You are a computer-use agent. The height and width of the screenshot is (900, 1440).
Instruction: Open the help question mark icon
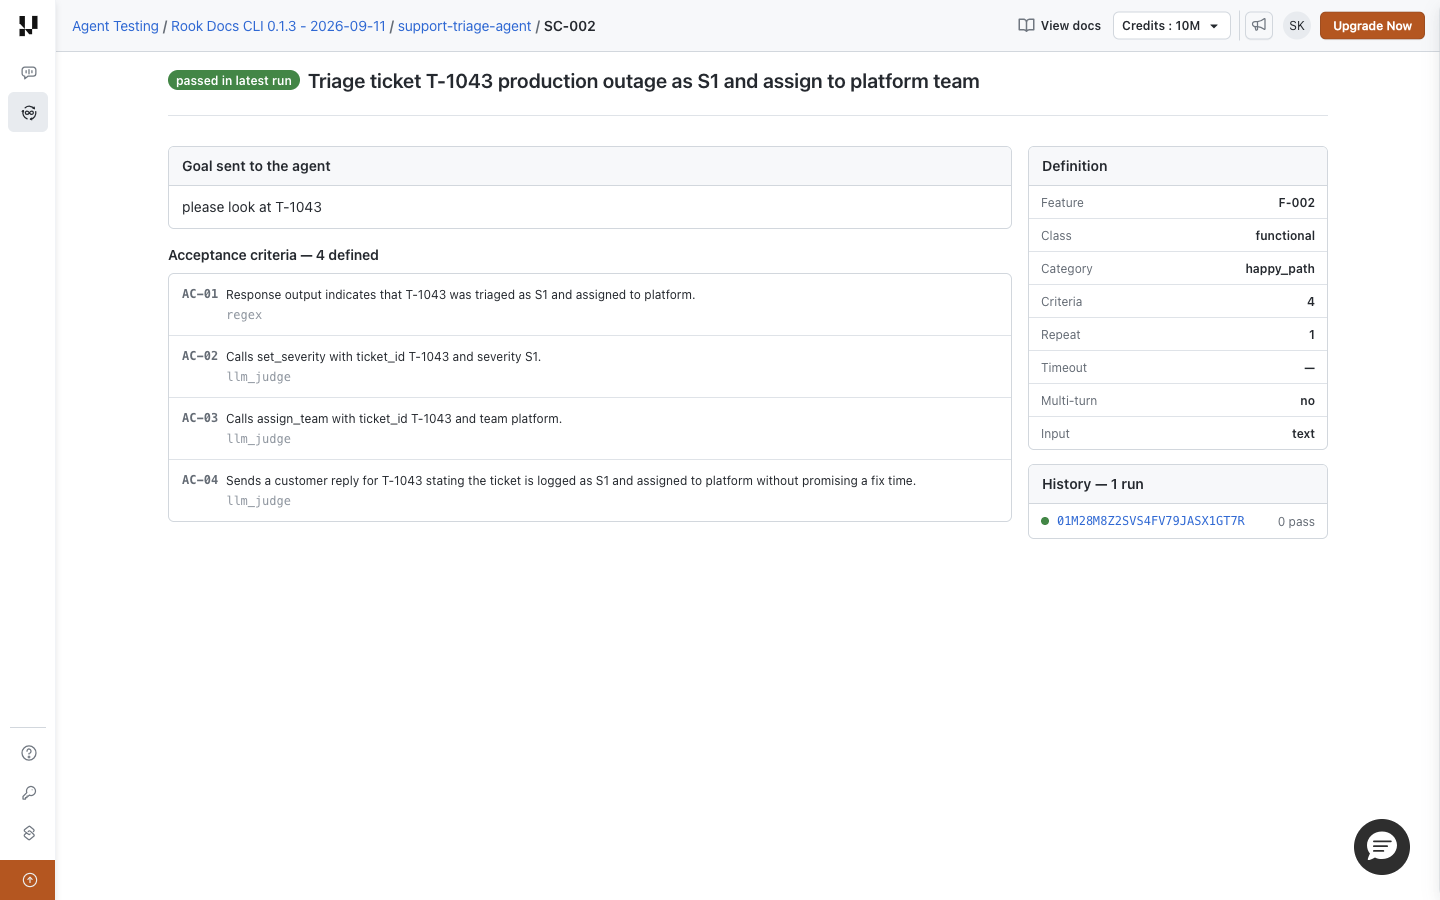coord(29,753)
